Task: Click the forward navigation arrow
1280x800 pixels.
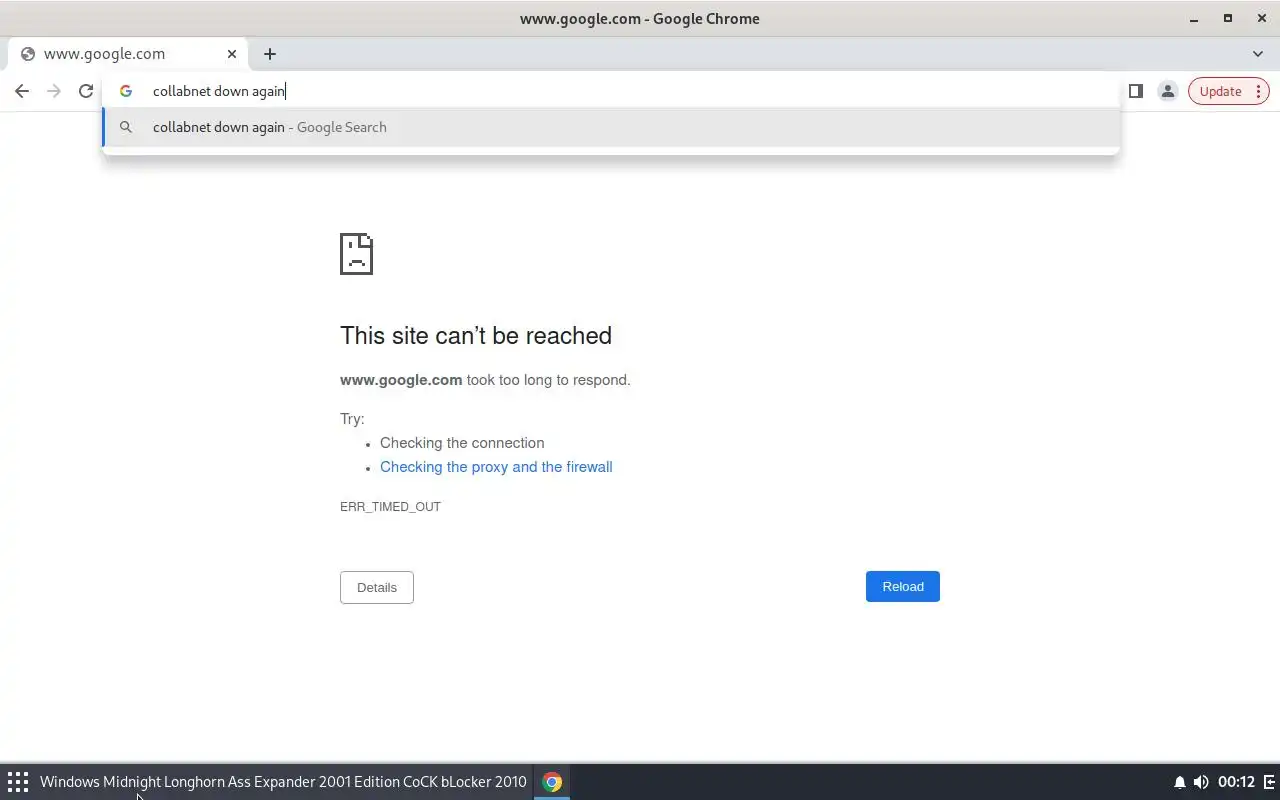Action: 54,91
